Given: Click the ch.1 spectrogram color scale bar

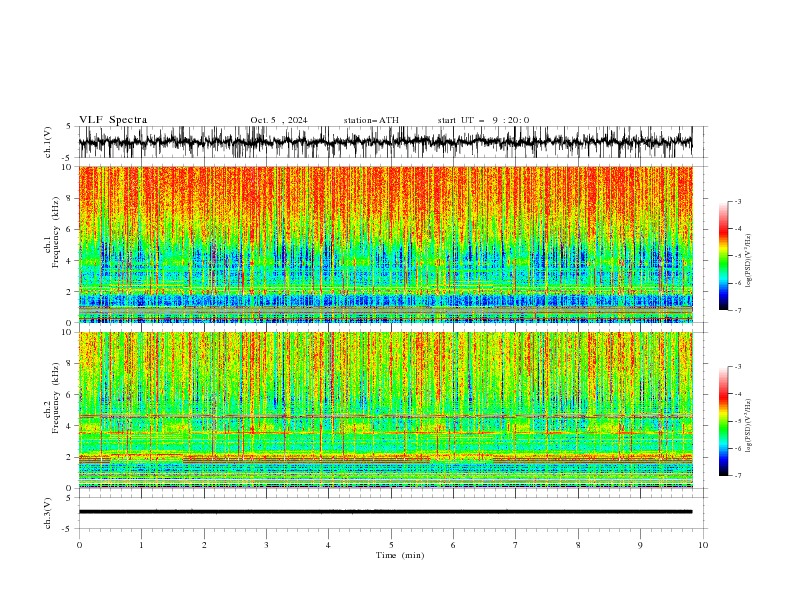Looking at the screenshot, I should click(723, 256).
